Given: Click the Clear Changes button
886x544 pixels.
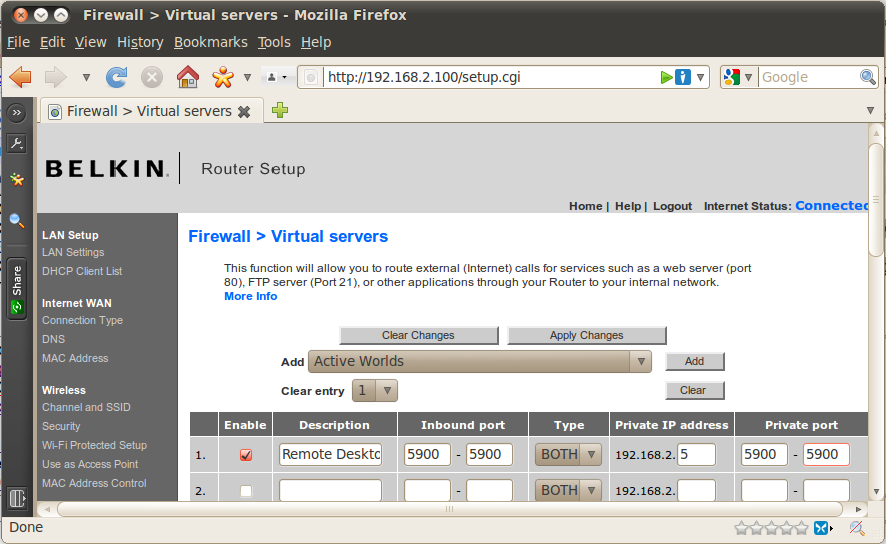Looking at the screenshot, I should pos(419,335).
